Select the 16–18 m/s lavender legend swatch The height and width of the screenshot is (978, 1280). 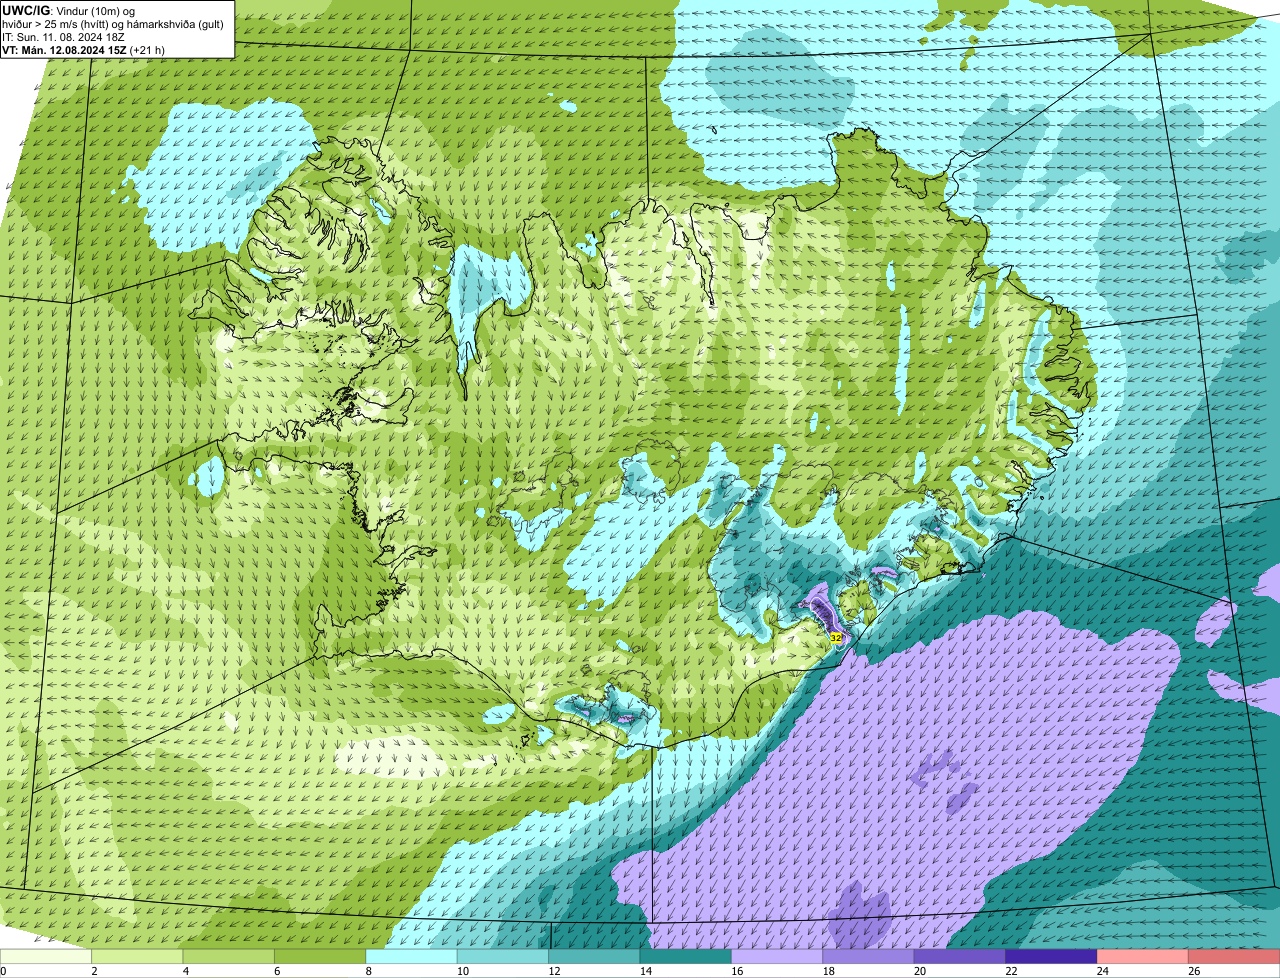[777, 956]
